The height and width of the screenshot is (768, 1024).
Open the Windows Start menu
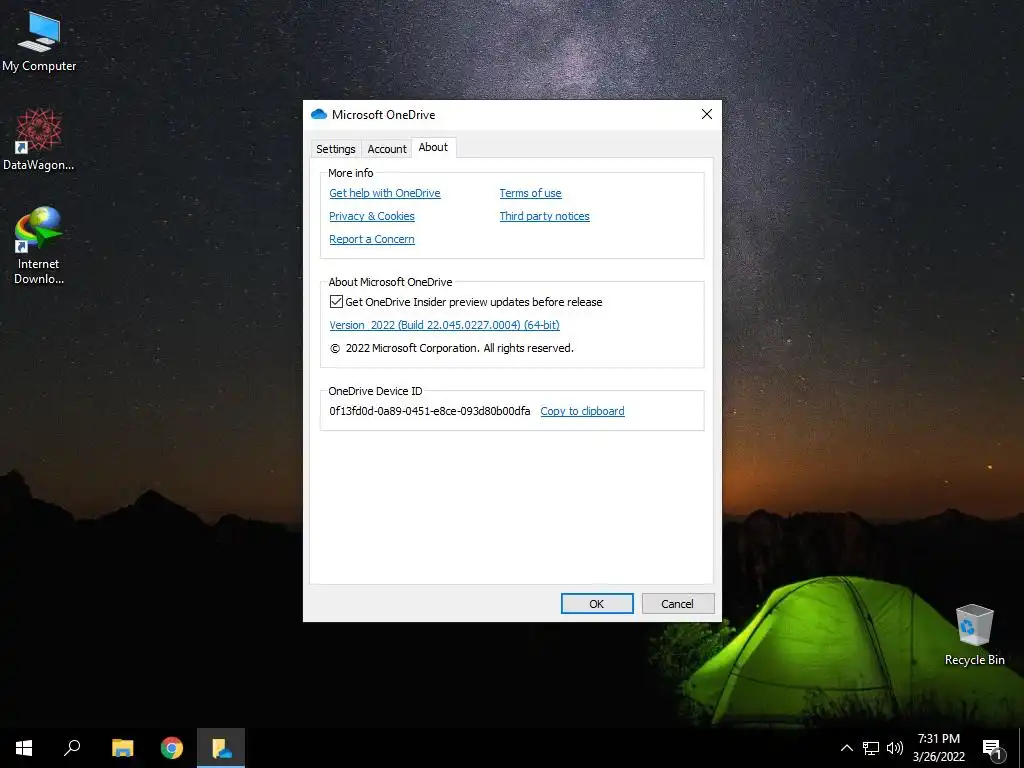[x=24, y=748]
